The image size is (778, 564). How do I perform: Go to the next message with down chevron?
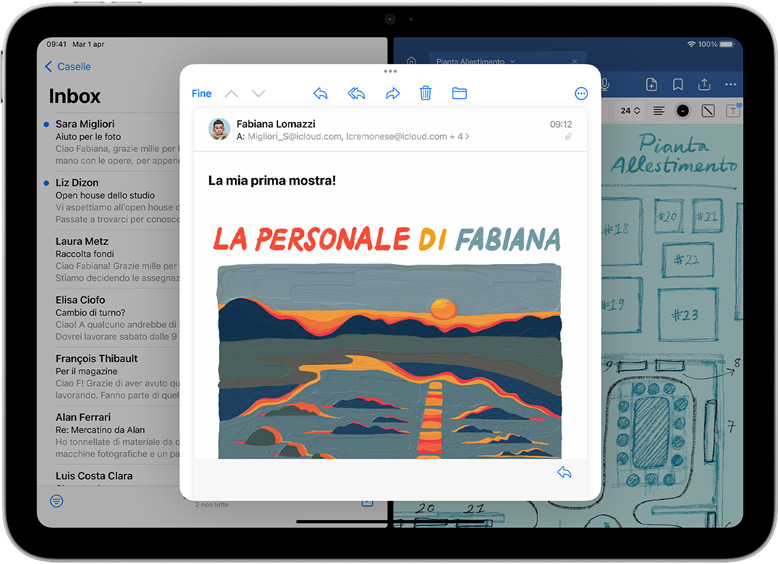coord(259,93)
